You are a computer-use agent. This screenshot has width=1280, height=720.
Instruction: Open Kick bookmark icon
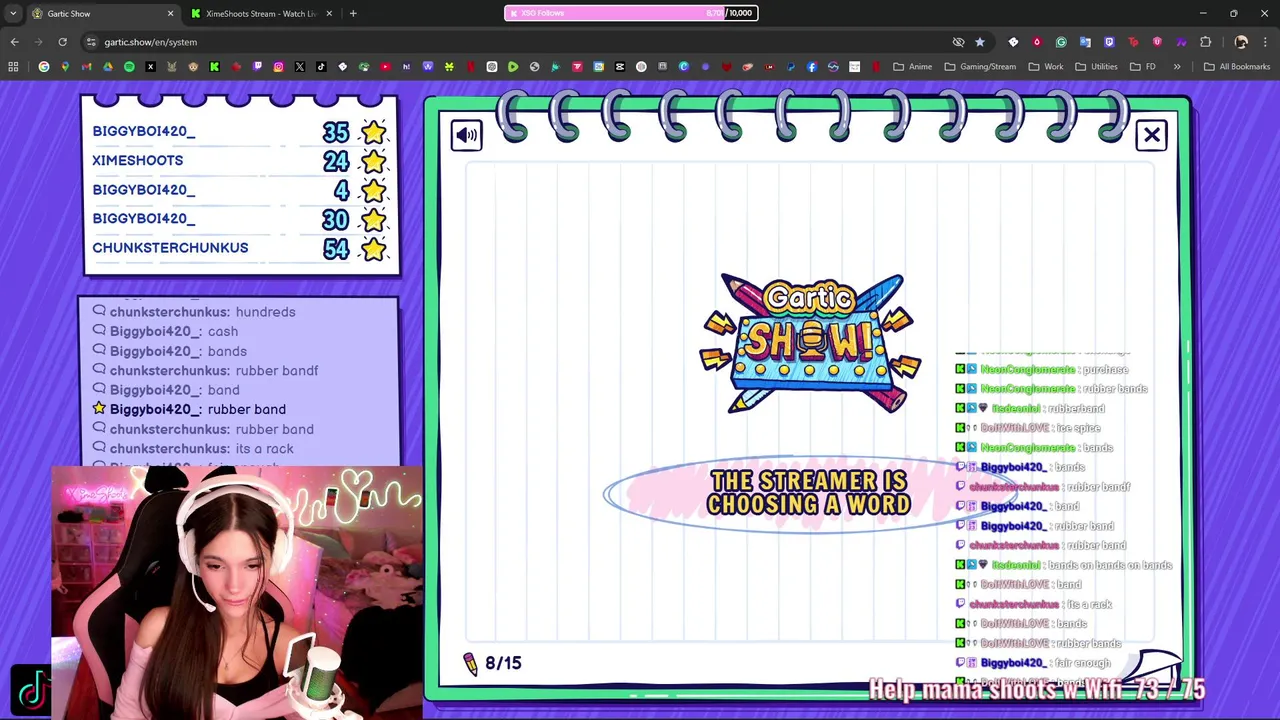click(x=214, y=67)
